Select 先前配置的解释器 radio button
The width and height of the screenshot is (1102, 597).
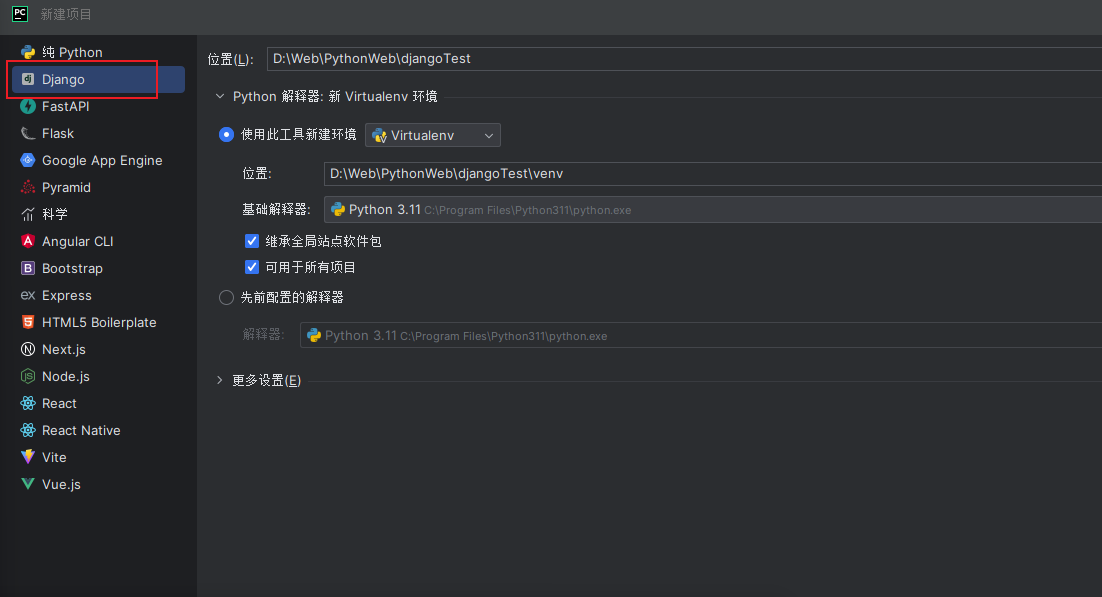(x=226, y=297)
